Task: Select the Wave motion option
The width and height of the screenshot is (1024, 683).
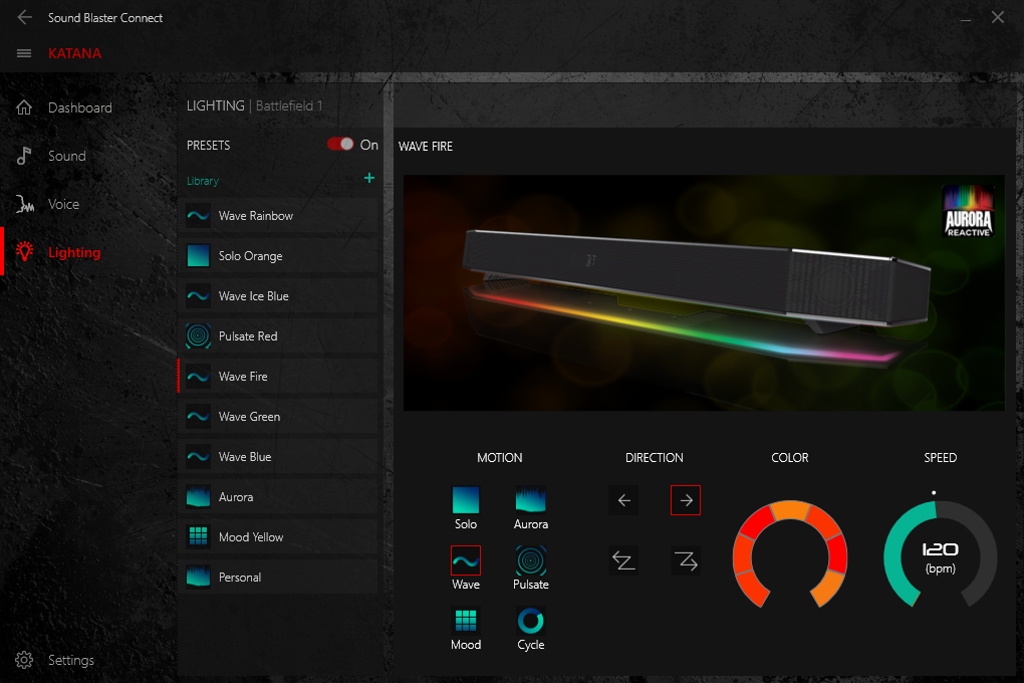Action: [x=466, y=560]
